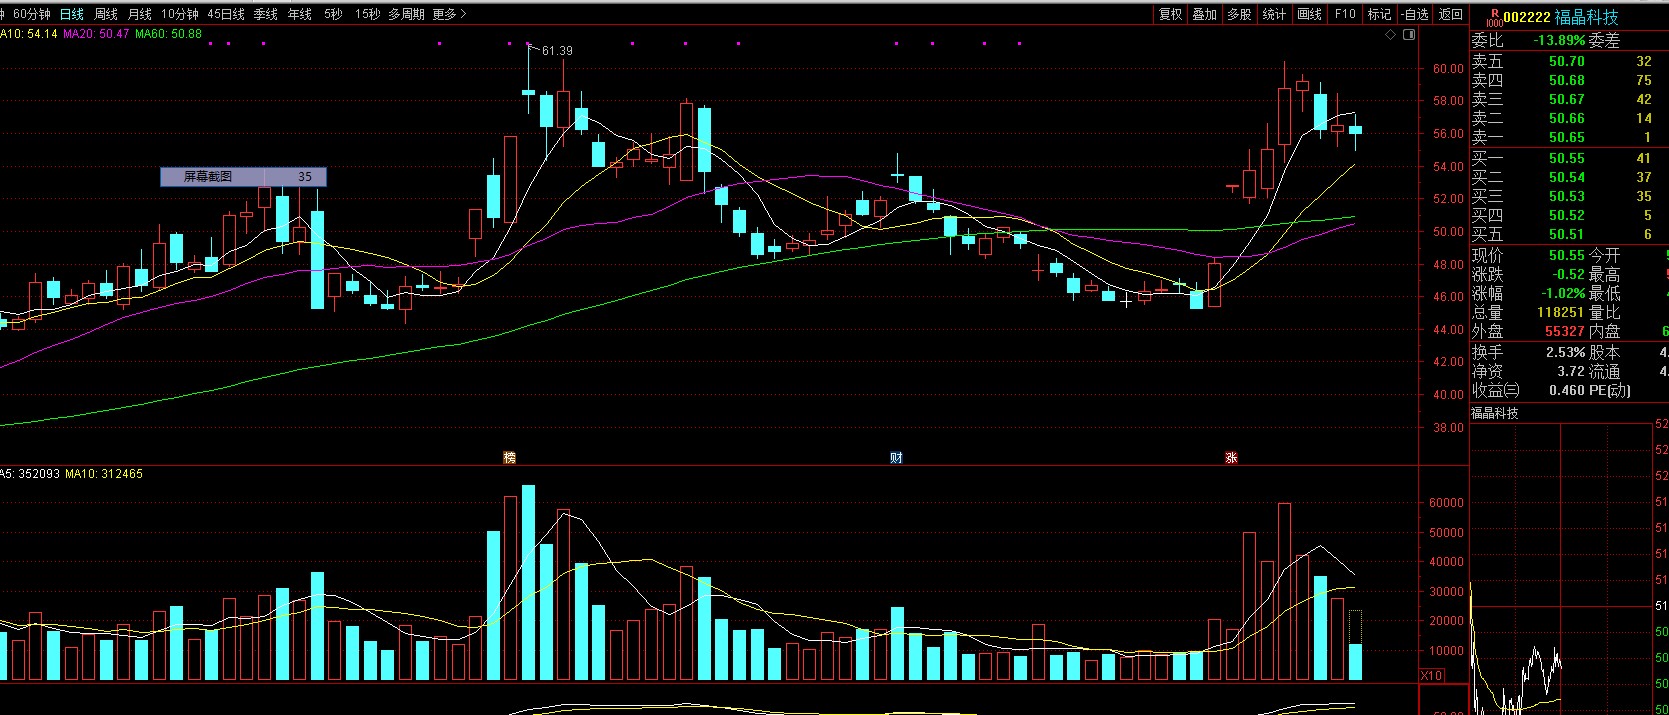
Task: Click the 60000 volume axis label
Action: (x=1446, y=503)
